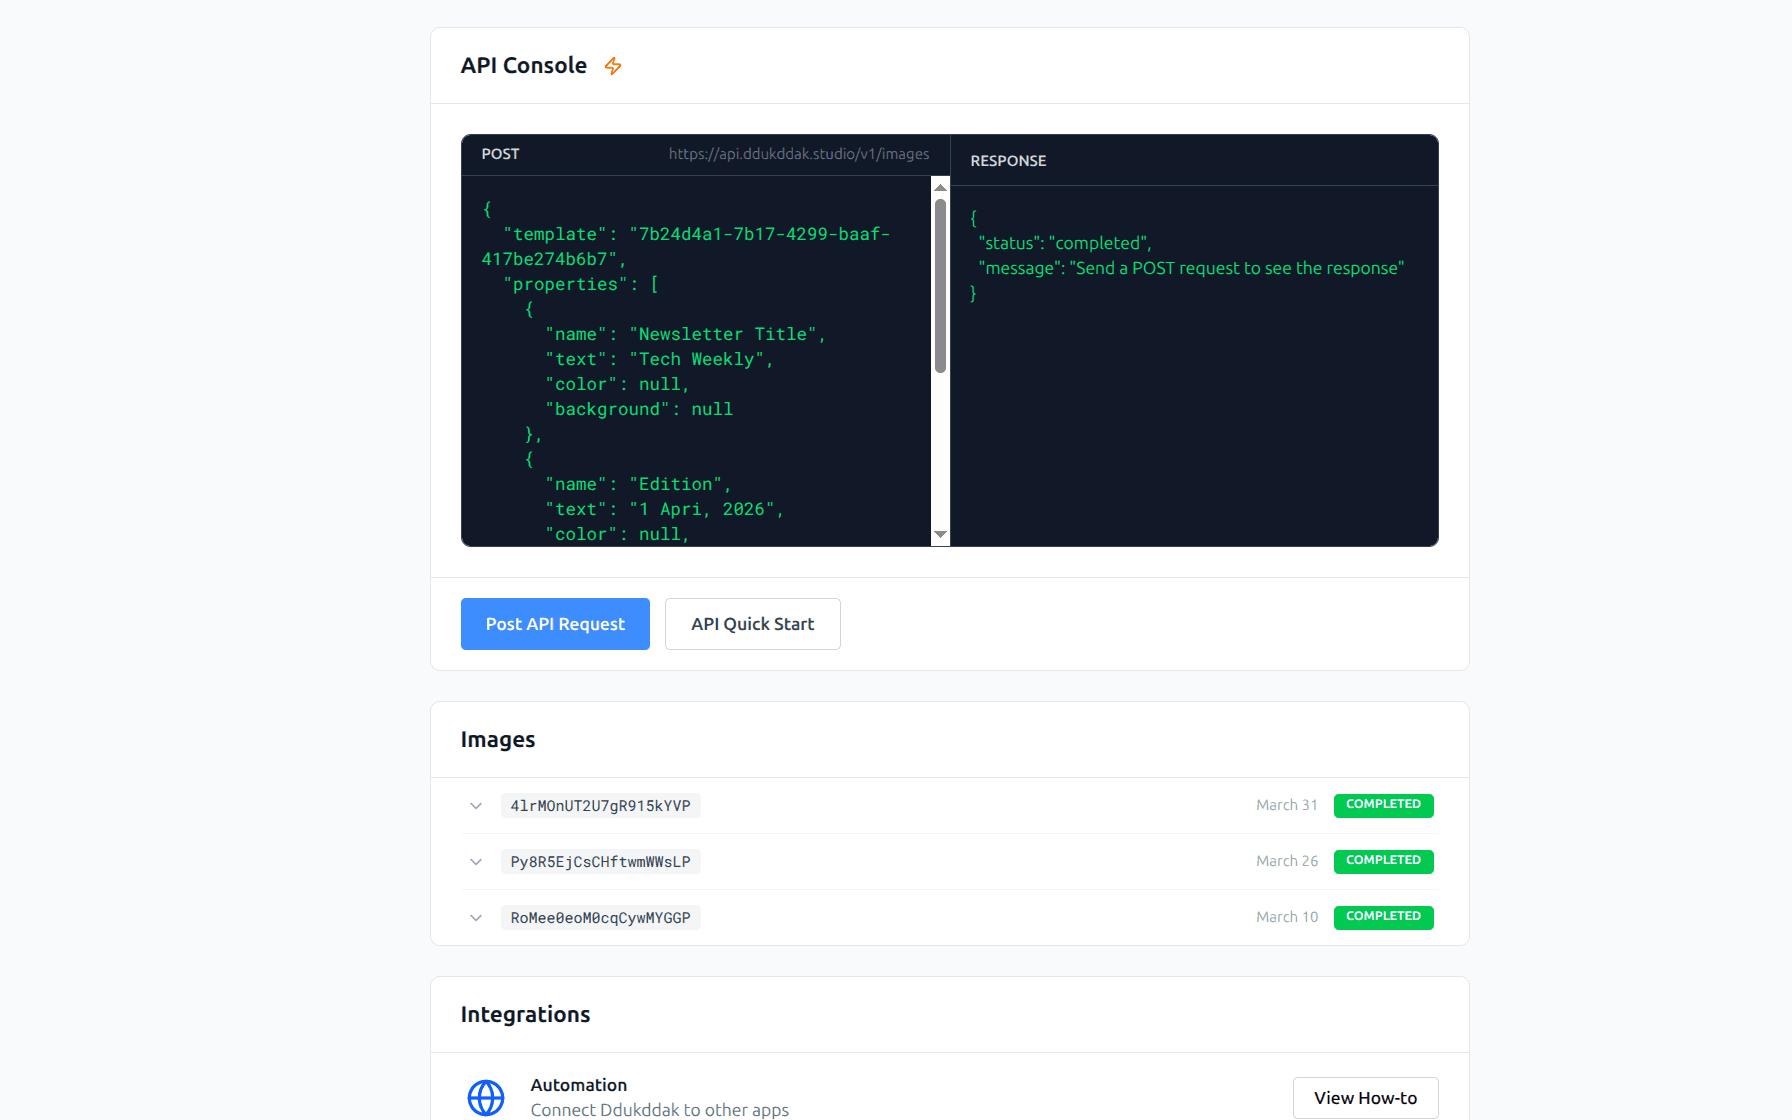Switch to the RESPONSE panel header
Viewport: 1792px width, 1120px height.
tap(1007, 160)
